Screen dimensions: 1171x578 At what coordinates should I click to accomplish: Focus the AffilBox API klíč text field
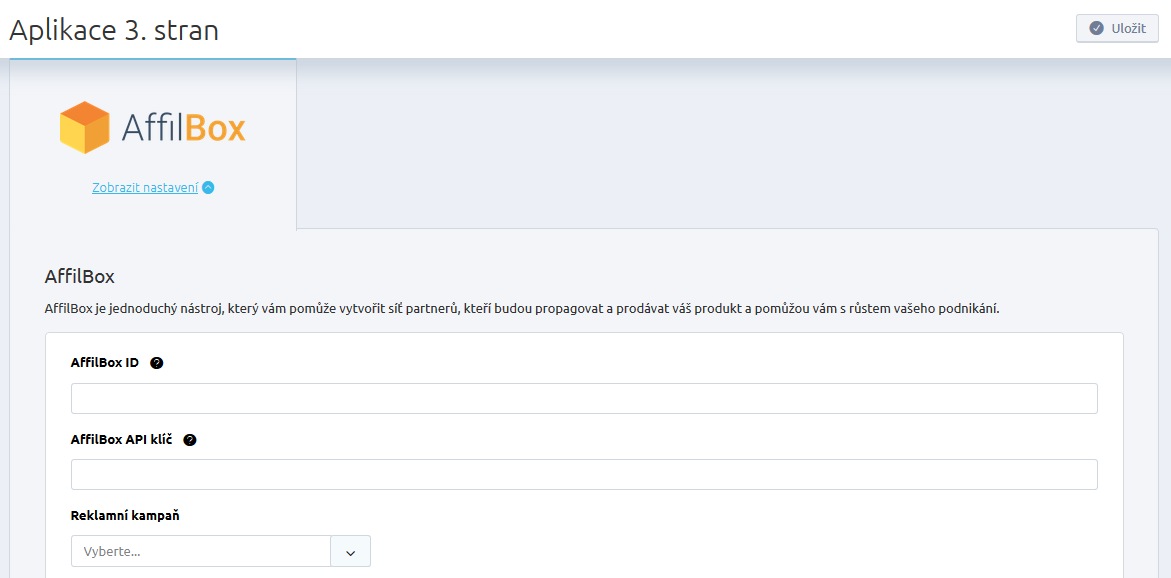584,474
